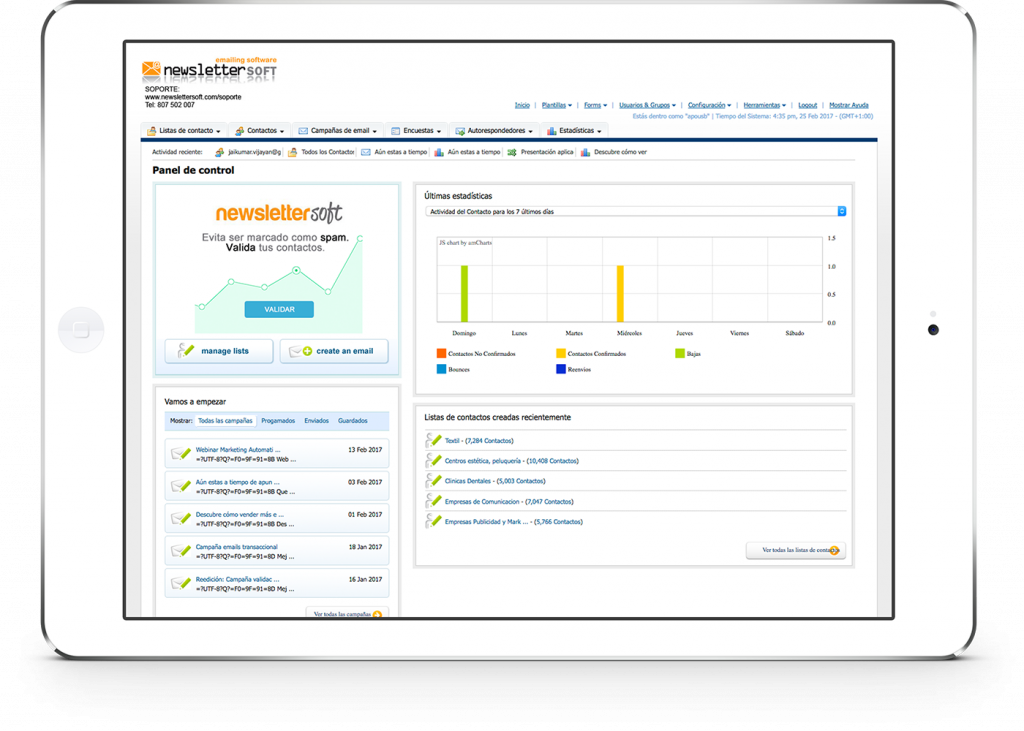The height and width of the screenshot is (731, 1024).
Task: Expand the Configuración top menu
Action: (709, 105)
